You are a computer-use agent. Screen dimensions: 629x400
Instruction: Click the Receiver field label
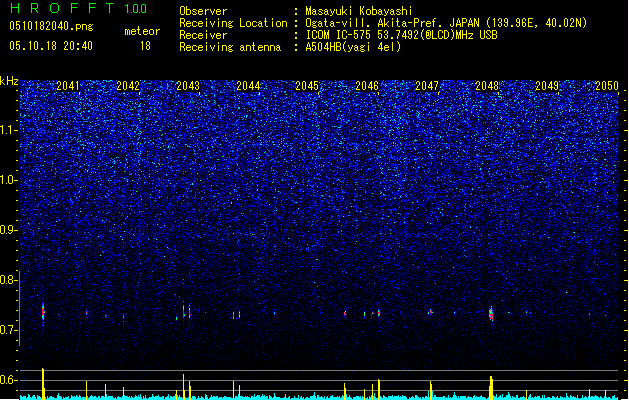coord(203,35)
